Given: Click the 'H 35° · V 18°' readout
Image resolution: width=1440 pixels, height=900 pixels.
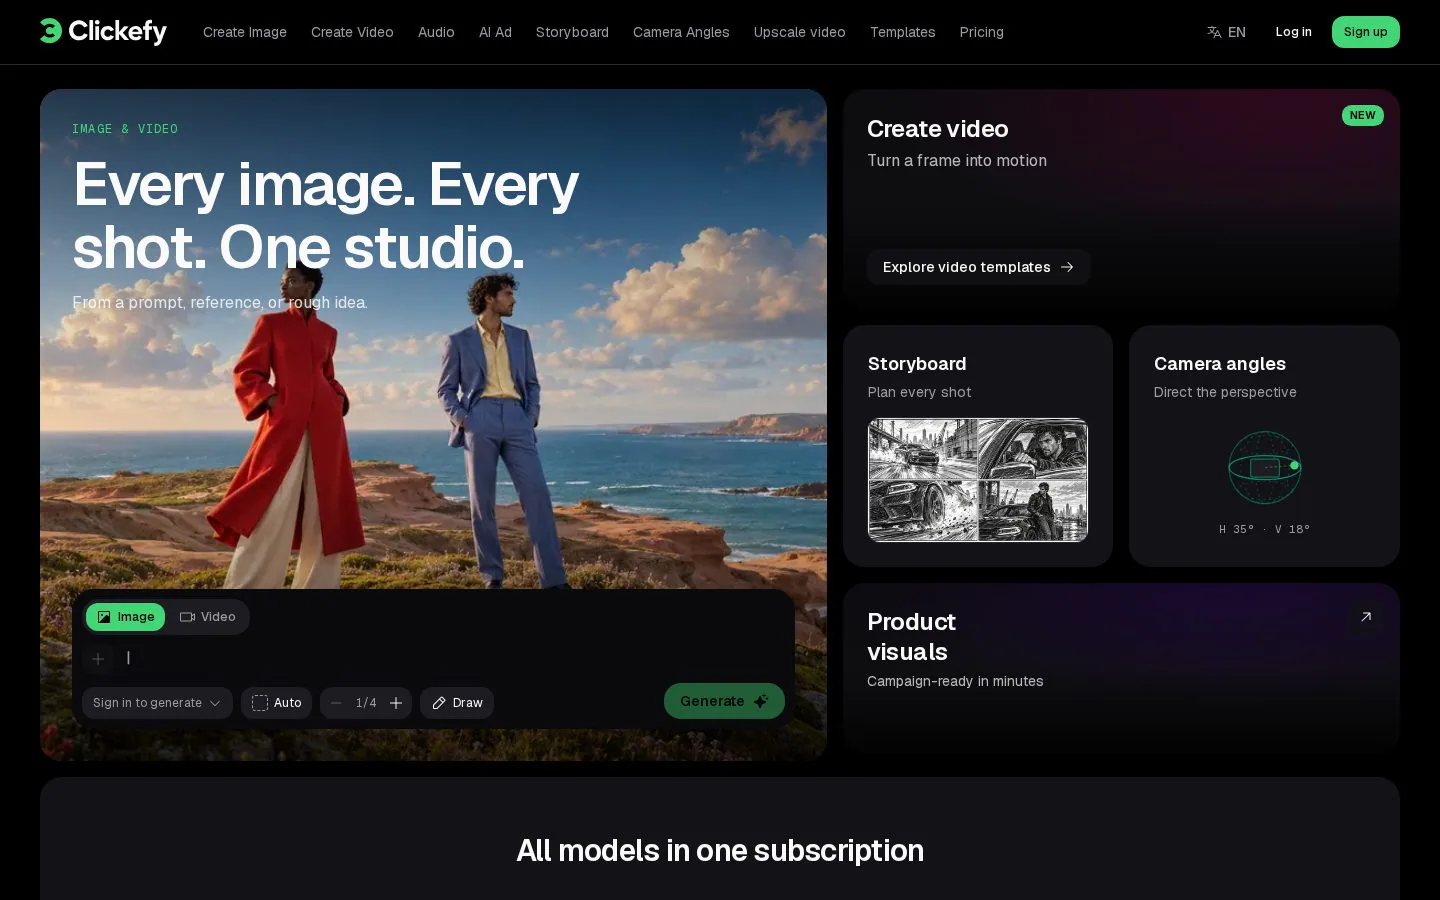Looking at the screenshot, I should click(x=1264, y=529).
